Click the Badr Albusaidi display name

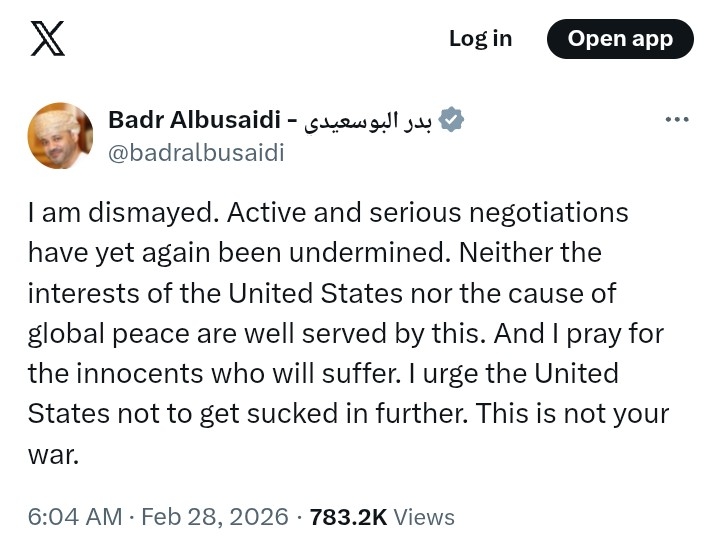coord(193,121)
